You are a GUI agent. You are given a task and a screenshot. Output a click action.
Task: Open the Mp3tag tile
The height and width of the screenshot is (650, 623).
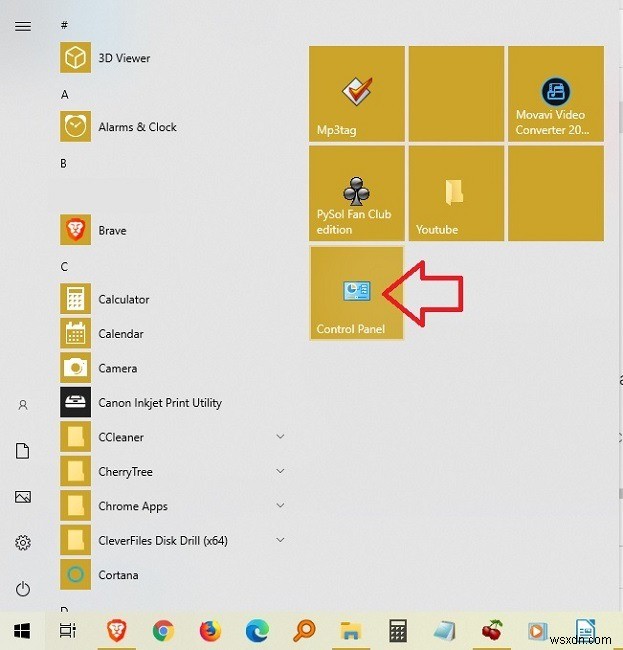[356, 94]
